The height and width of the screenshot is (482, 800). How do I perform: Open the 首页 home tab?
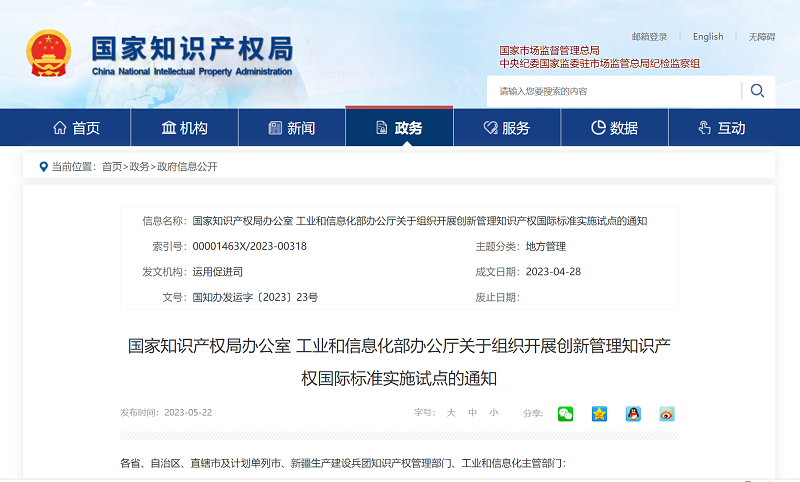[x=76, y=128]
